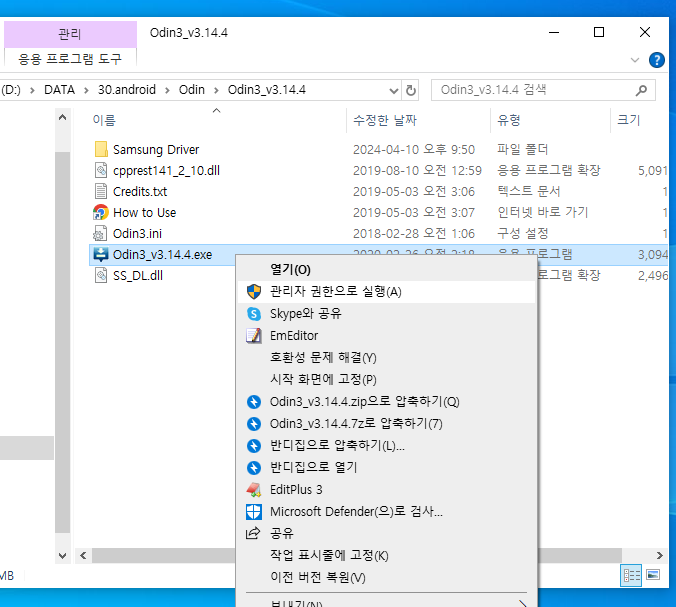Viewport: 676px width, 607px height.
Task: Click the EditPlus 3 icon
Action: (254, 490)
